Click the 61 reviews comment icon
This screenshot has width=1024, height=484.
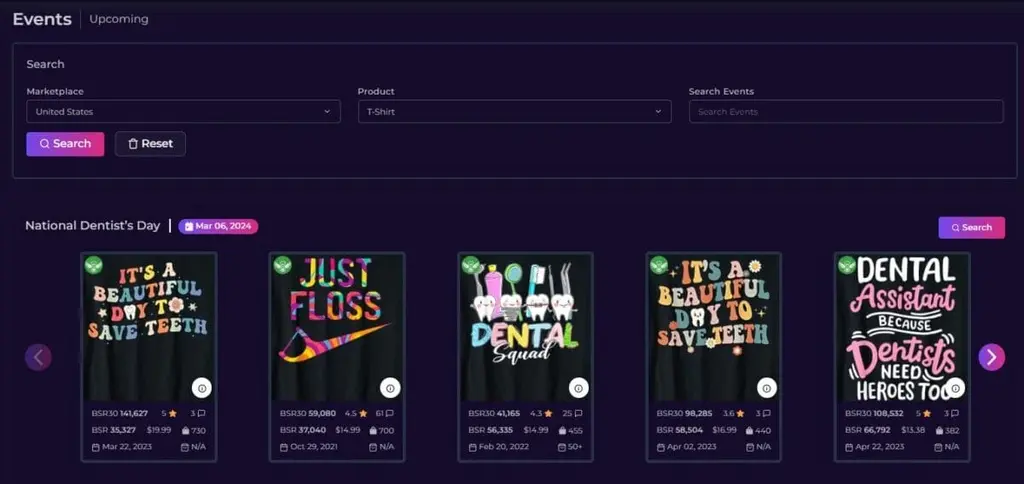[390, 413]
